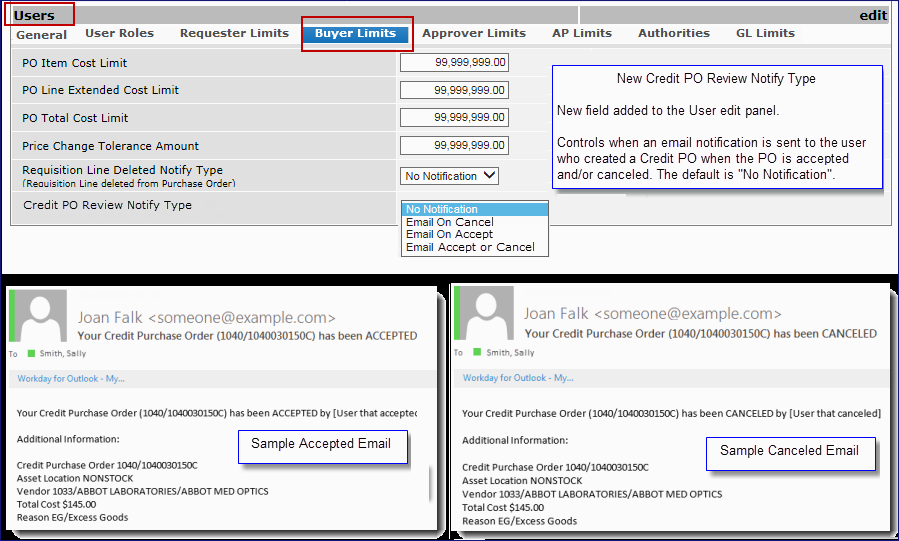Go to the Approver Limits tab
The image size is (899, 541).
(x=474, y=33)
